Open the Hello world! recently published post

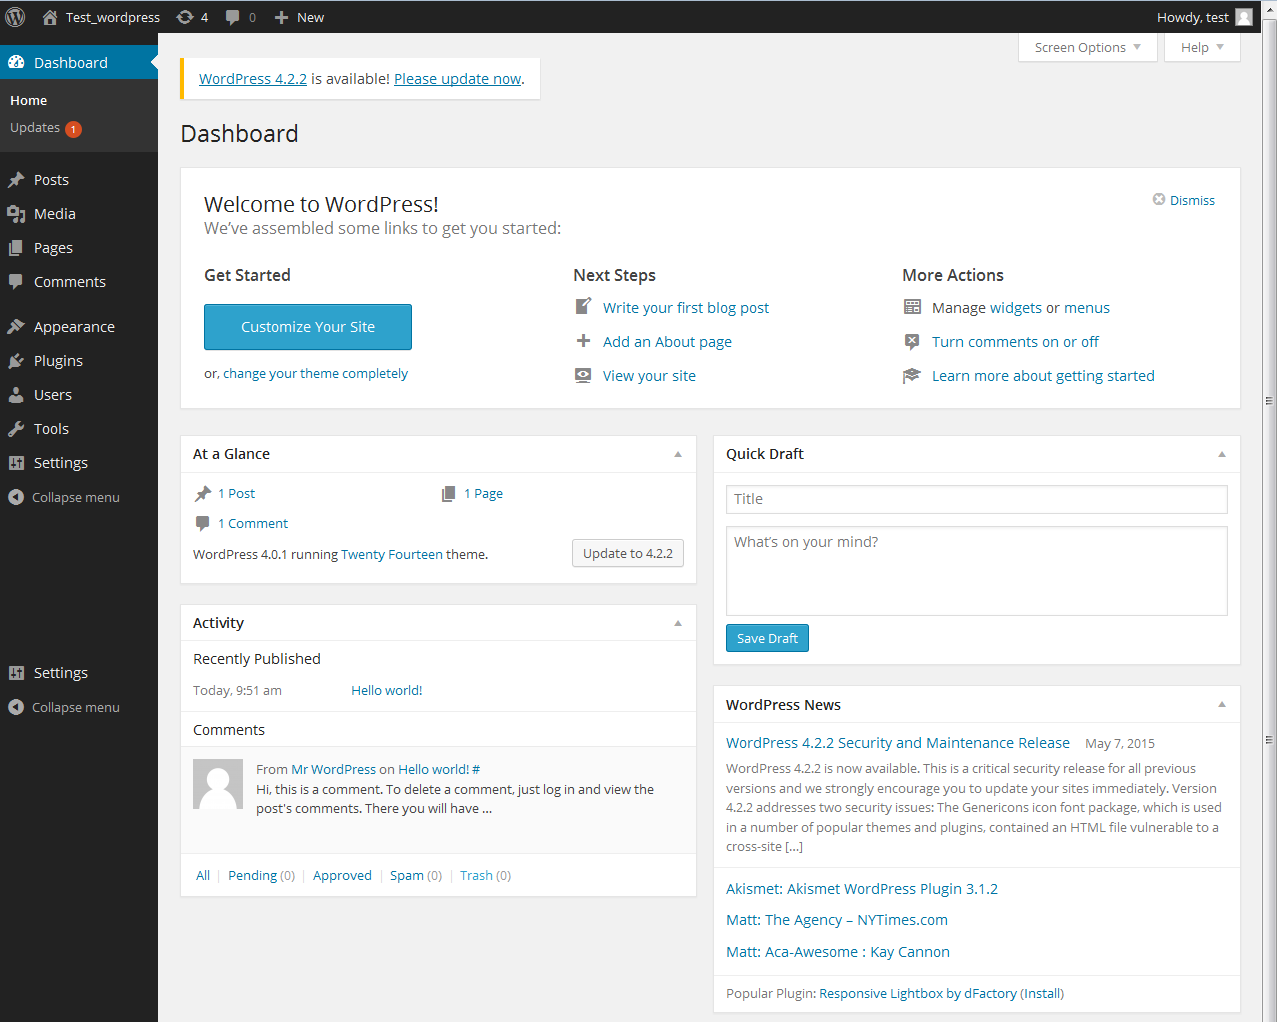(x=387, y=690)
